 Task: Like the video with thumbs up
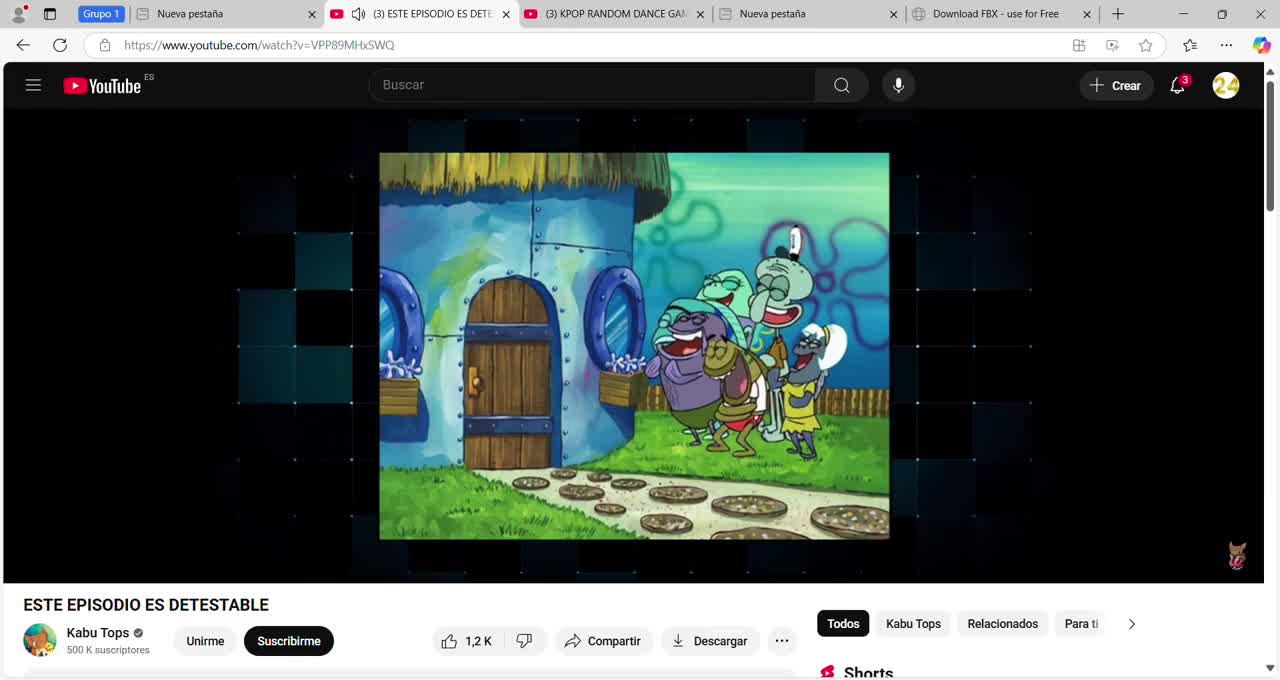click(x=467, y=641)
